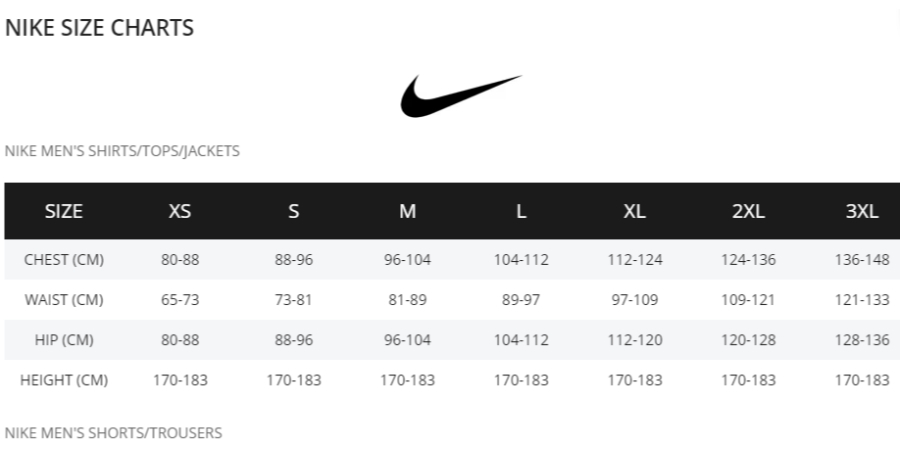Select the XS size column header
Image resolution: width=900 pixels, height=450 pixels.
(180, 211)
